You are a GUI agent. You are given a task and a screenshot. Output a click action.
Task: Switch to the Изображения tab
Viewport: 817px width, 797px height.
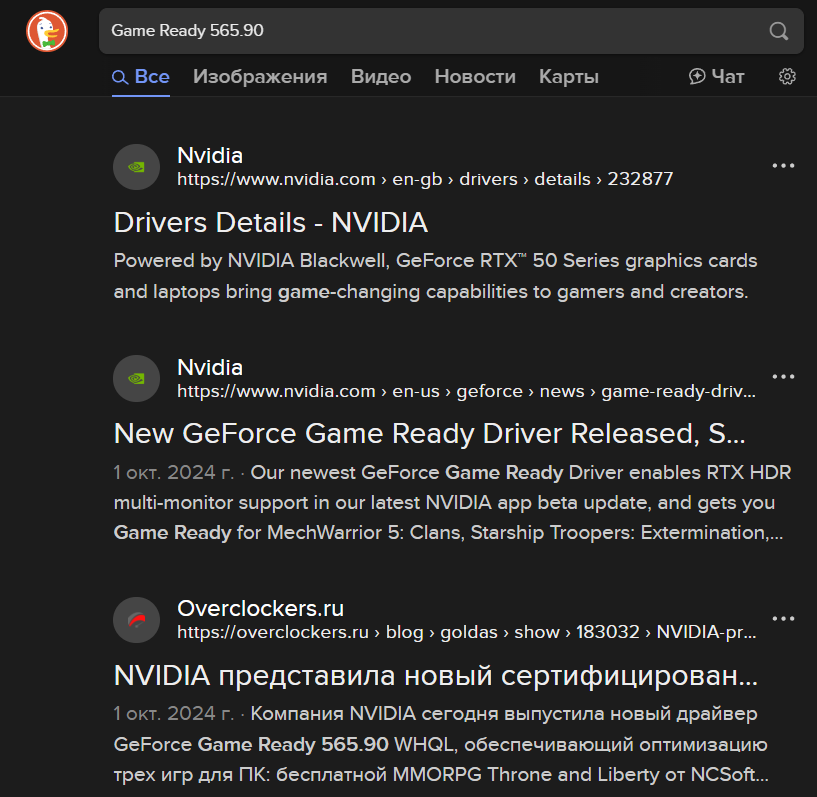click(260, 77)
